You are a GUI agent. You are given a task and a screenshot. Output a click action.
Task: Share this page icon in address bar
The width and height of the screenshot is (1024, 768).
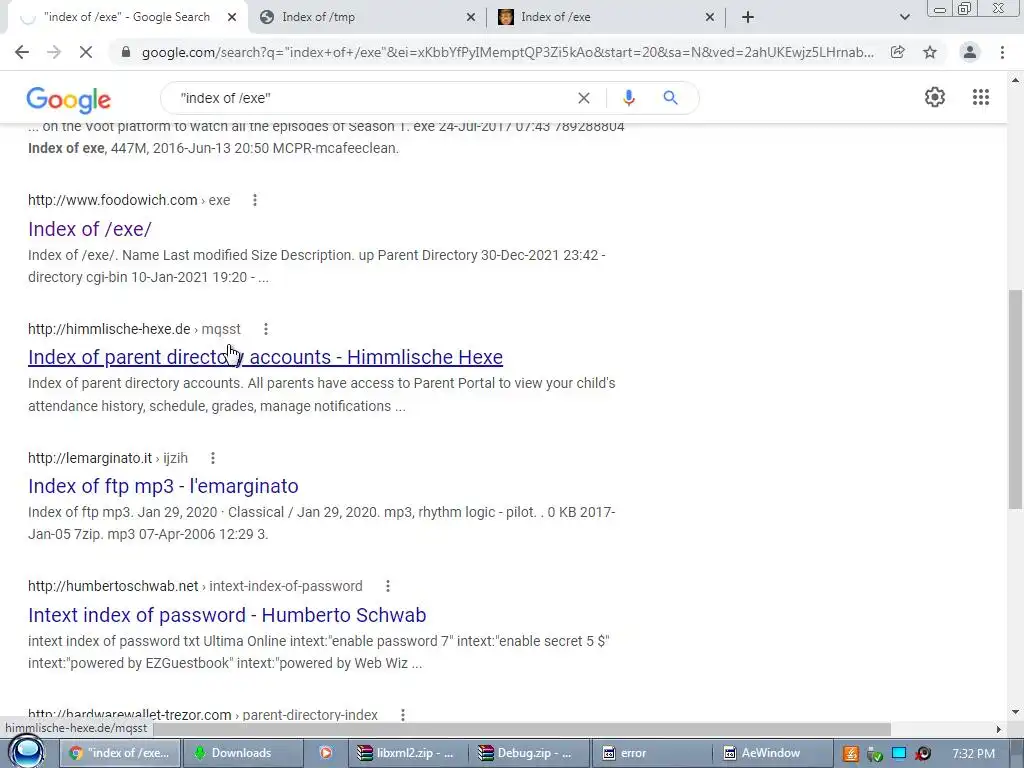(x=898, y=52)
